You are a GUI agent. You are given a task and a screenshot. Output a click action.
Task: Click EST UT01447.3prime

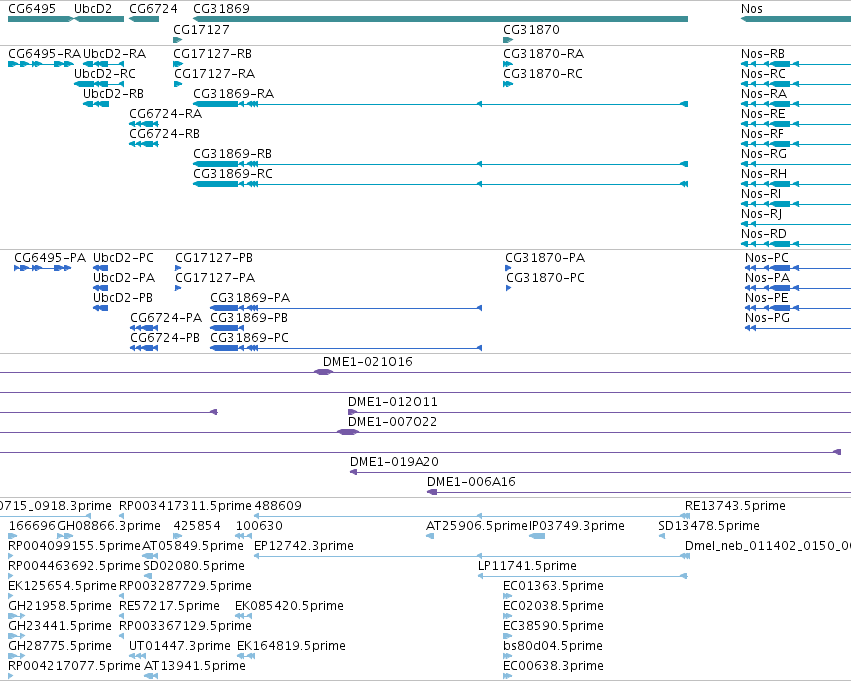pyautogui.click(x=180, y=646)
